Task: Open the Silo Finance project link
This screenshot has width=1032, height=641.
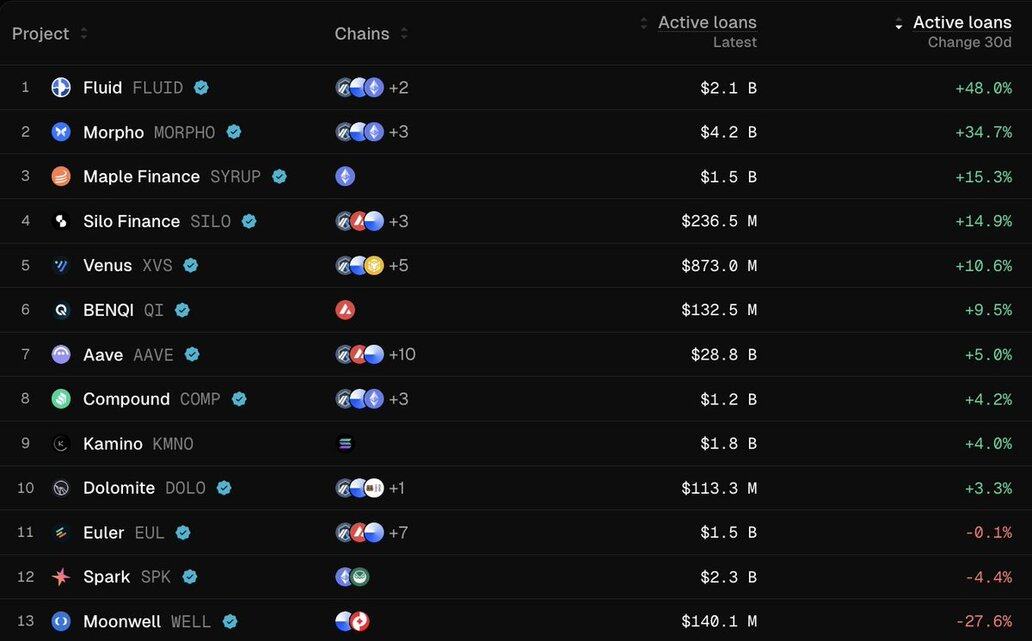Action: pyautogui.click(x=131, y=221)
